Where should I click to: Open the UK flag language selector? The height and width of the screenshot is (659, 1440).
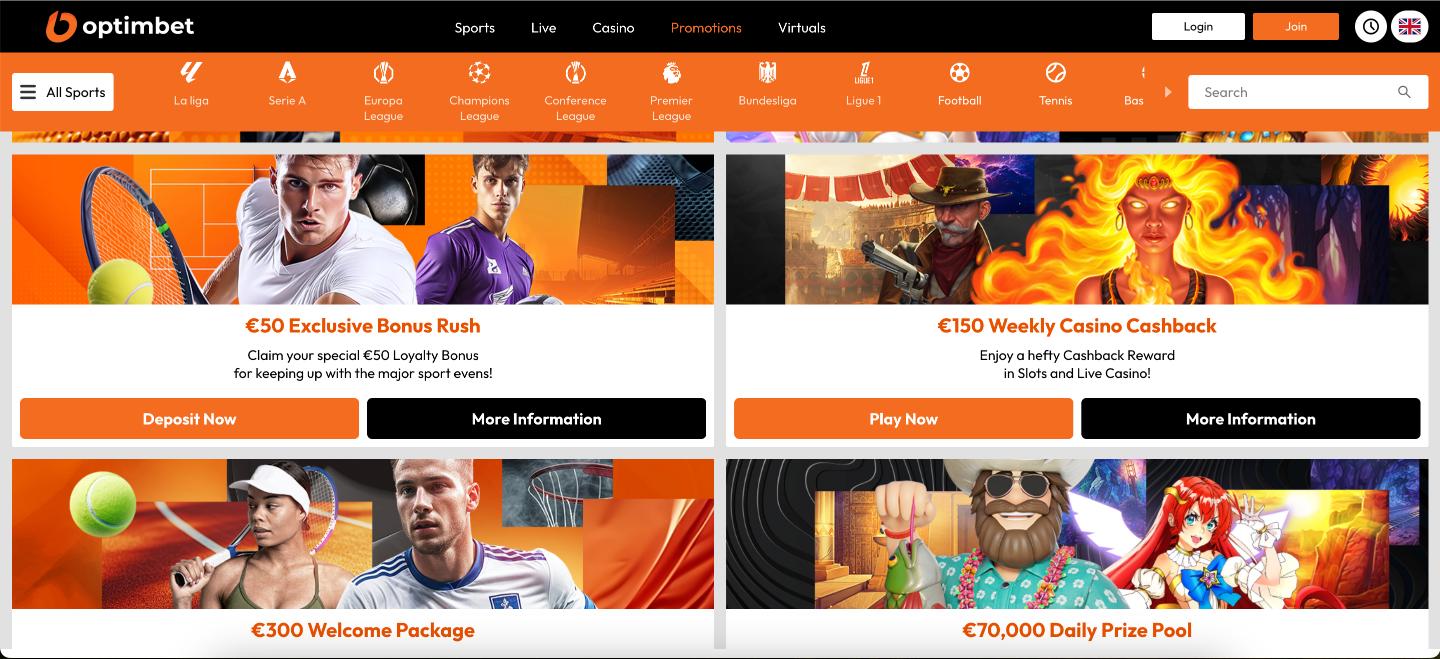[1410, 27]
